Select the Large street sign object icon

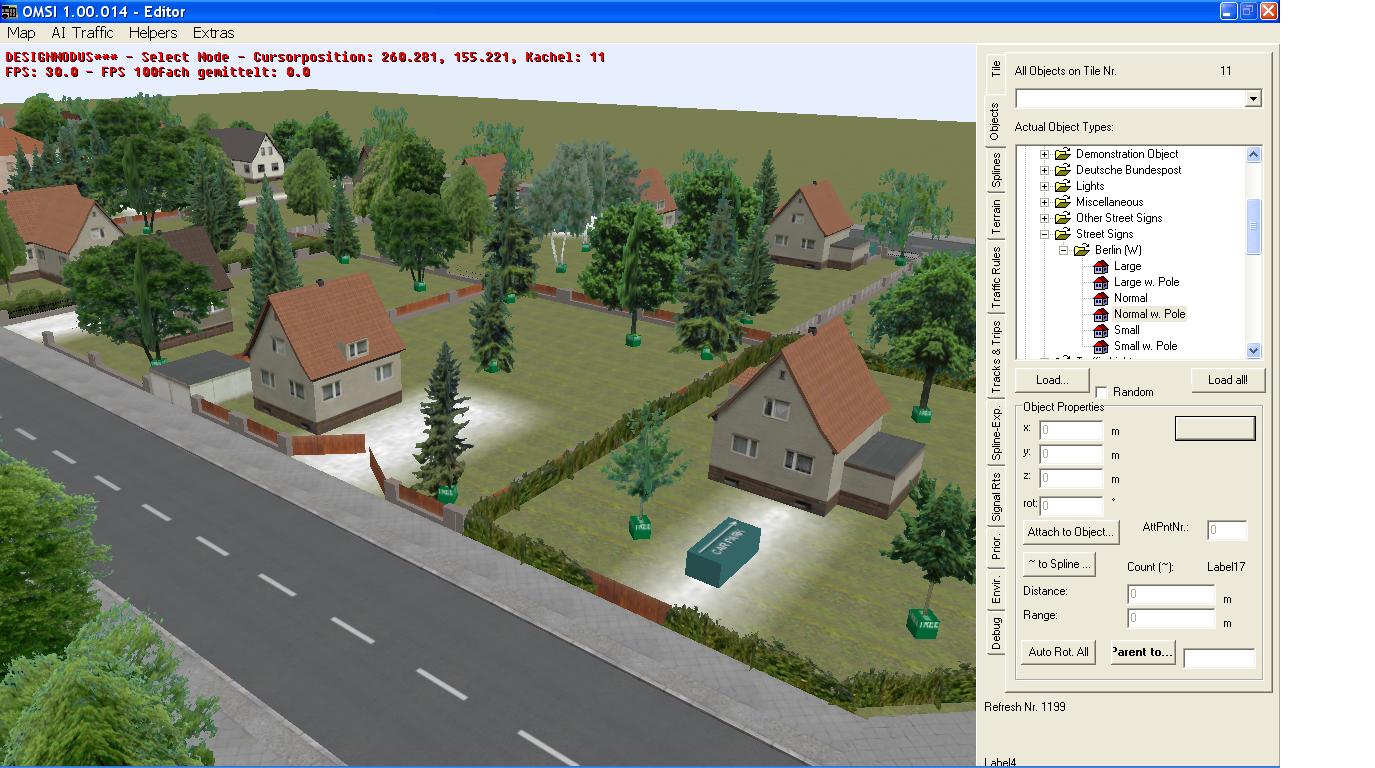[1101, 266]
